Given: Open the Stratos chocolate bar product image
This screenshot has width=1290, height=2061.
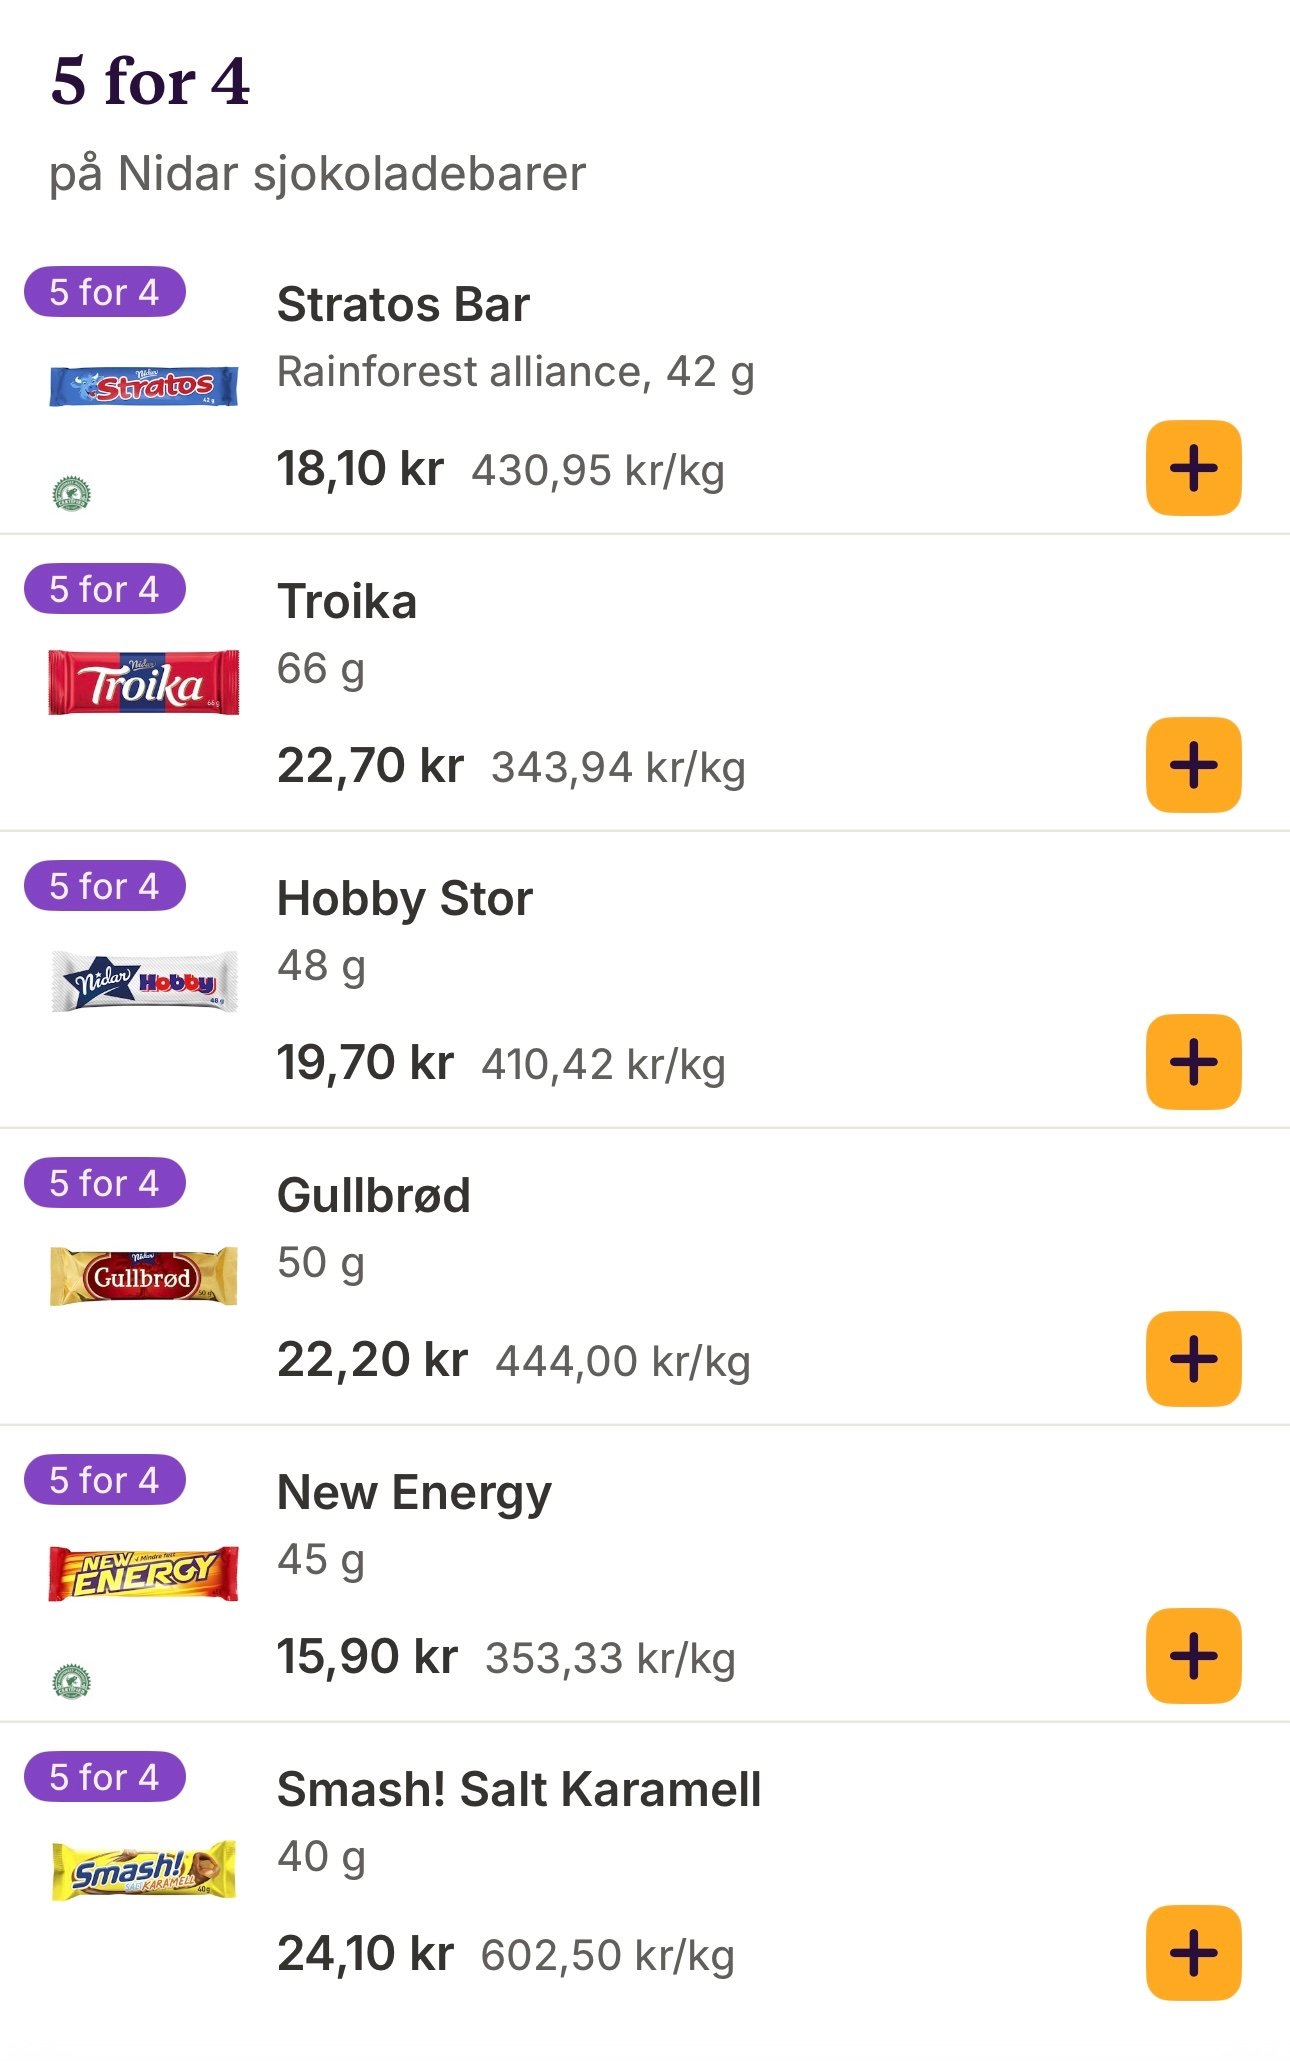Looking at the screenshot, I should point(144,386).
